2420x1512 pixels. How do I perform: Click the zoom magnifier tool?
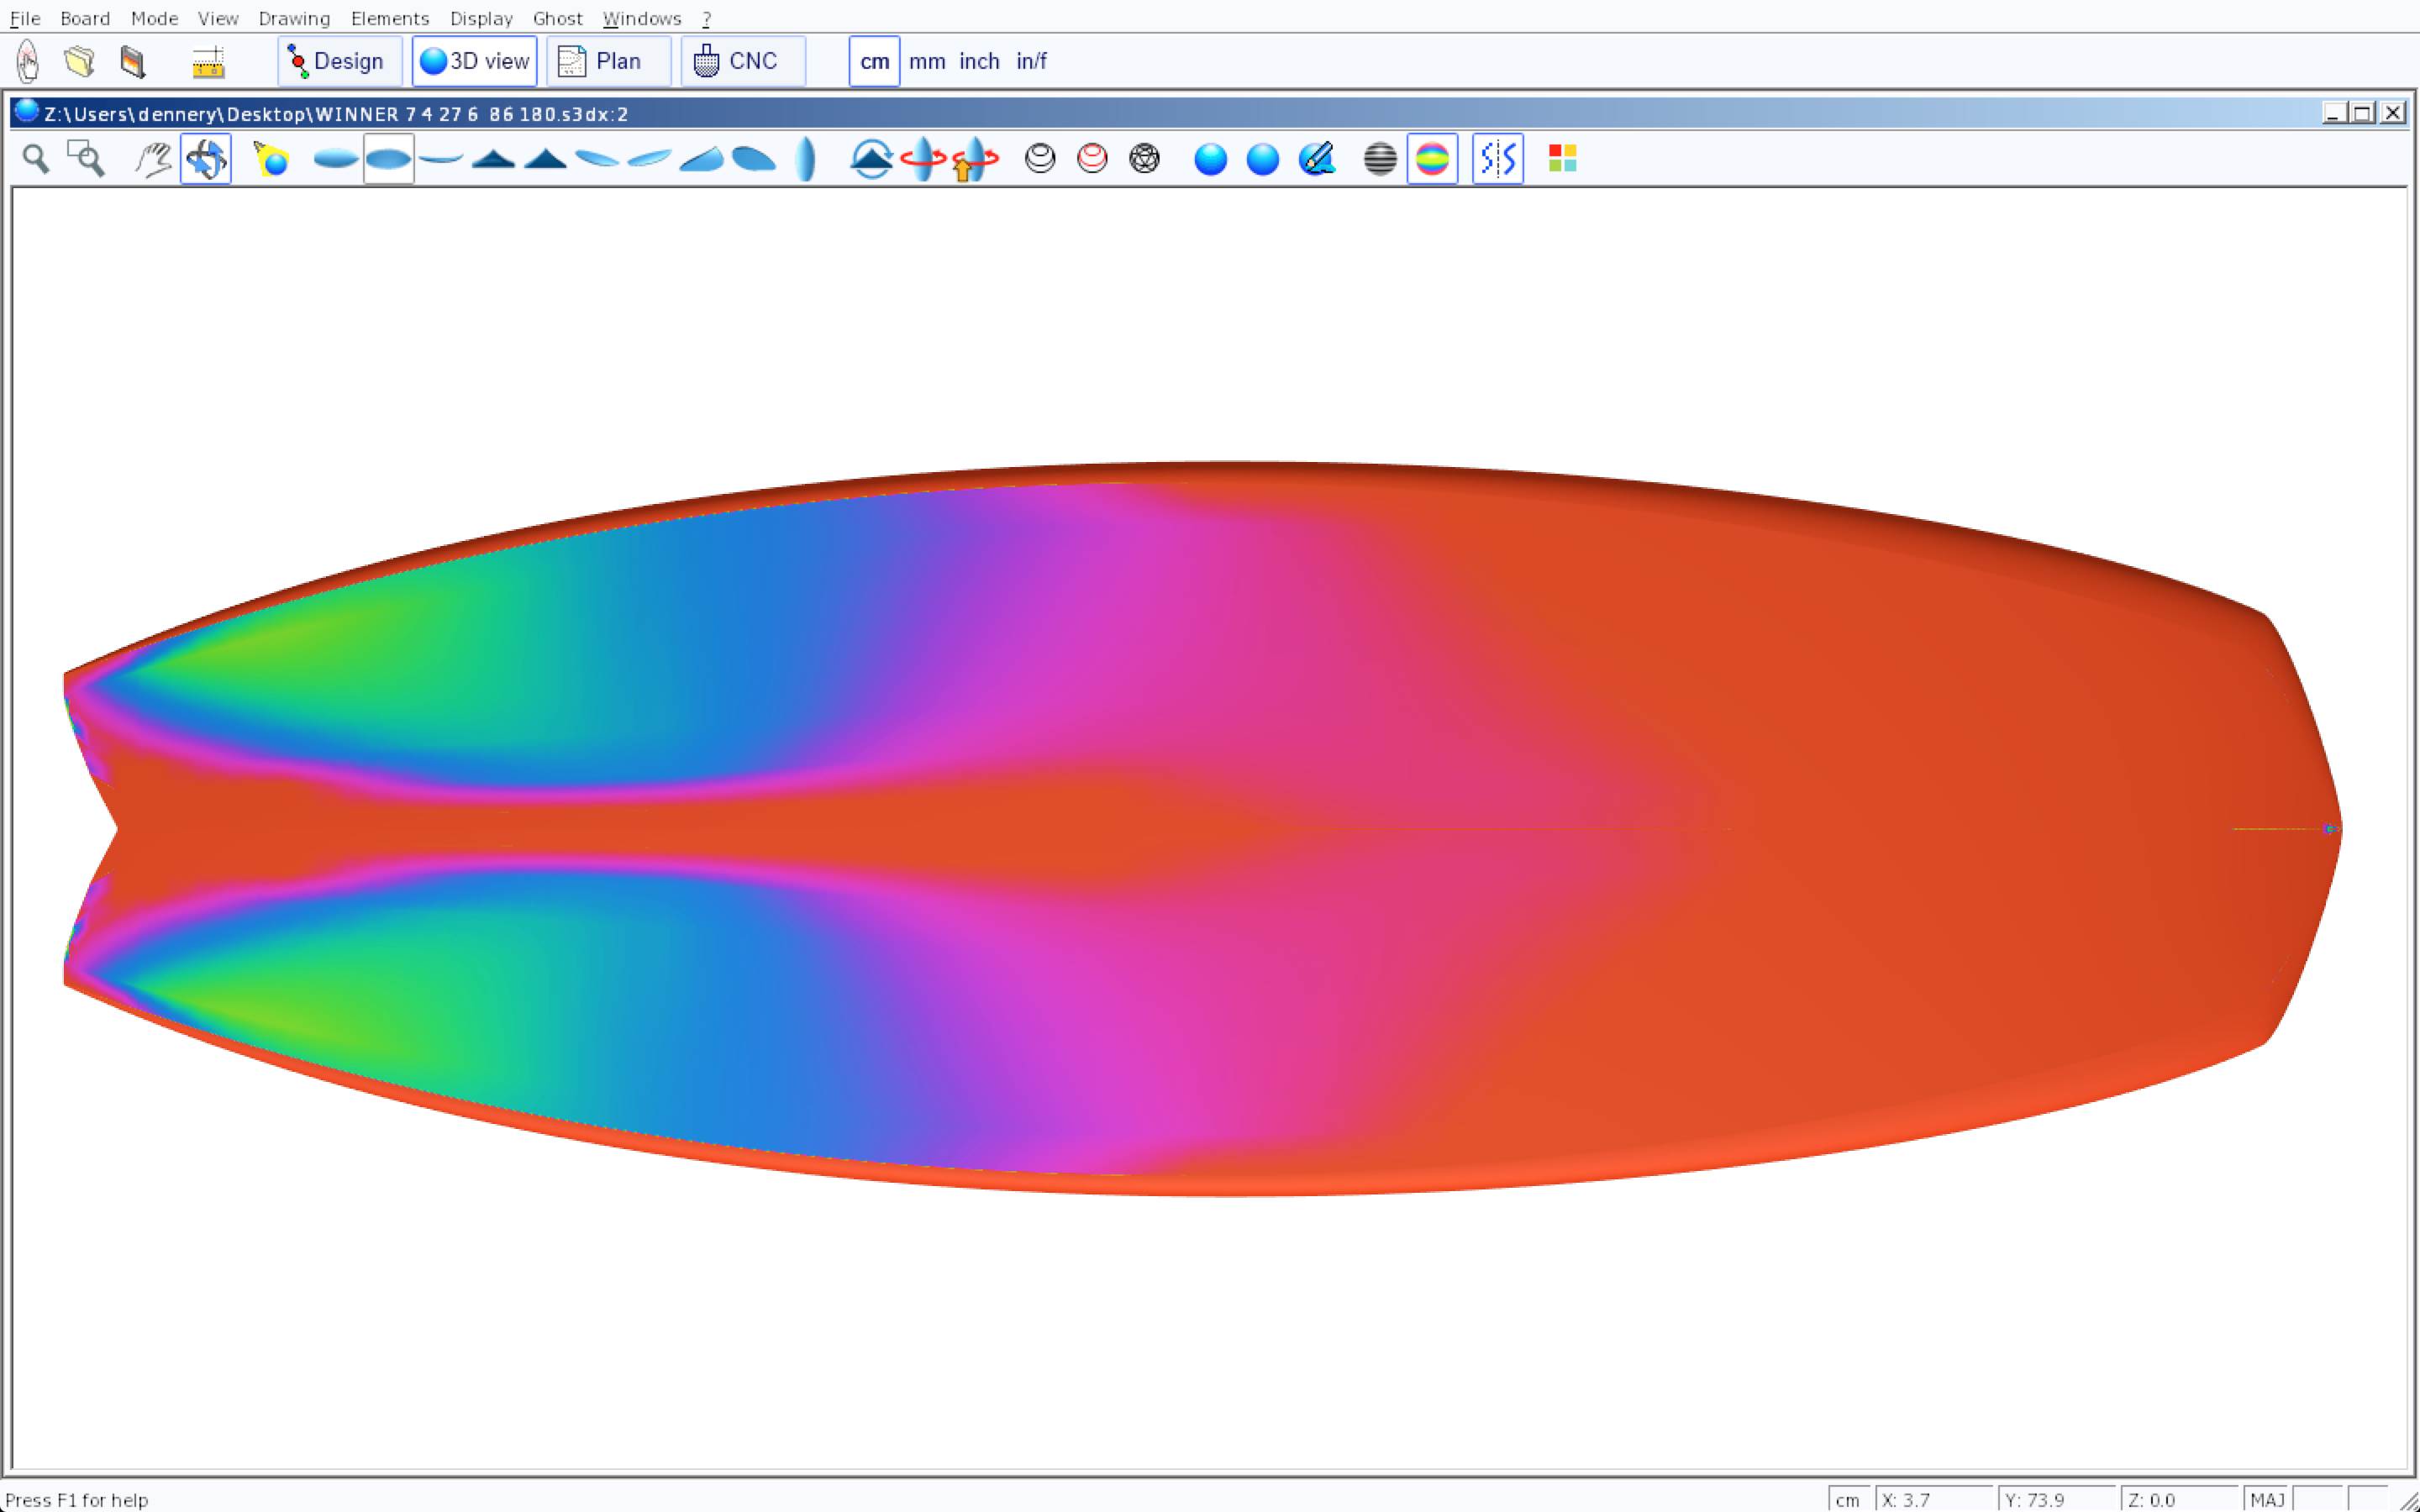(x=36, y=158)
